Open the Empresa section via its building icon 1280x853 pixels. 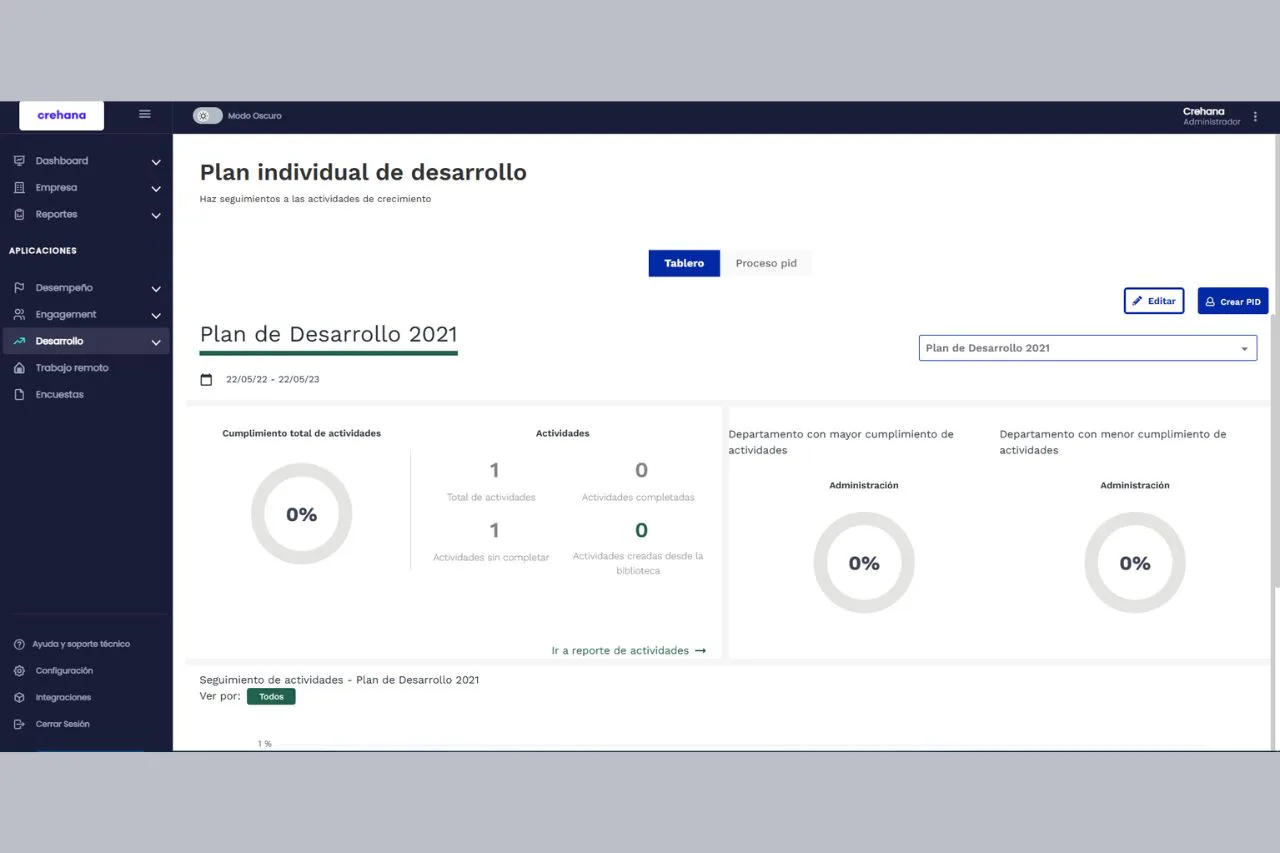pyautogui.click(x=20, y=187)
